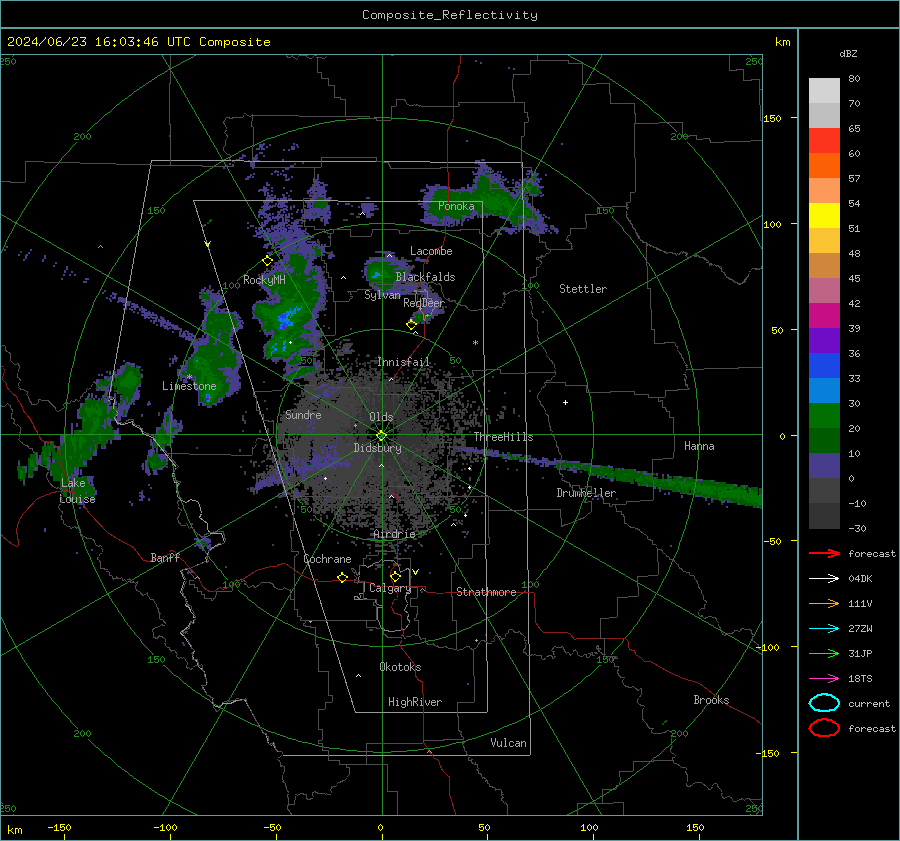The image size is (900, 841).
Task: Click the Strathmore city label
Action: tap(486, 592)
